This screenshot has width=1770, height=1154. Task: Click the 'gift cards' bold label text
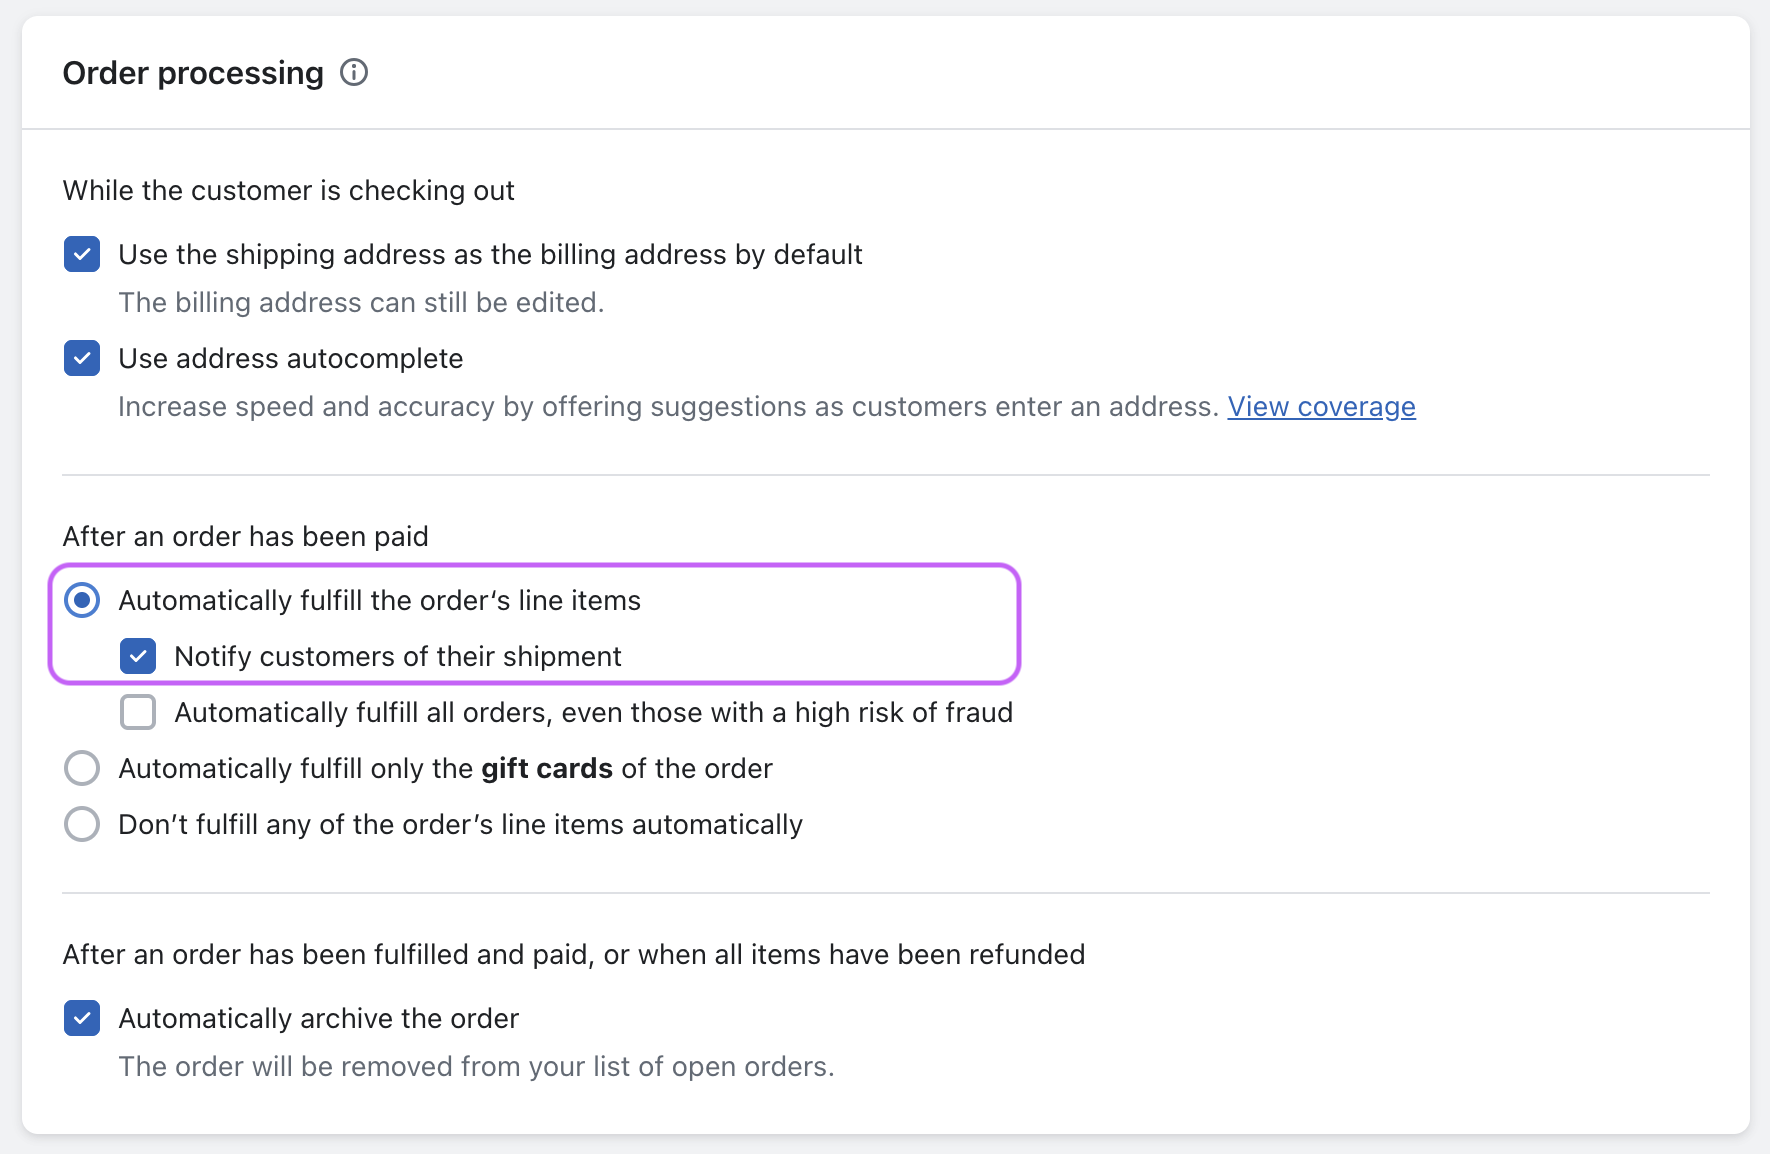coord(546,769)
